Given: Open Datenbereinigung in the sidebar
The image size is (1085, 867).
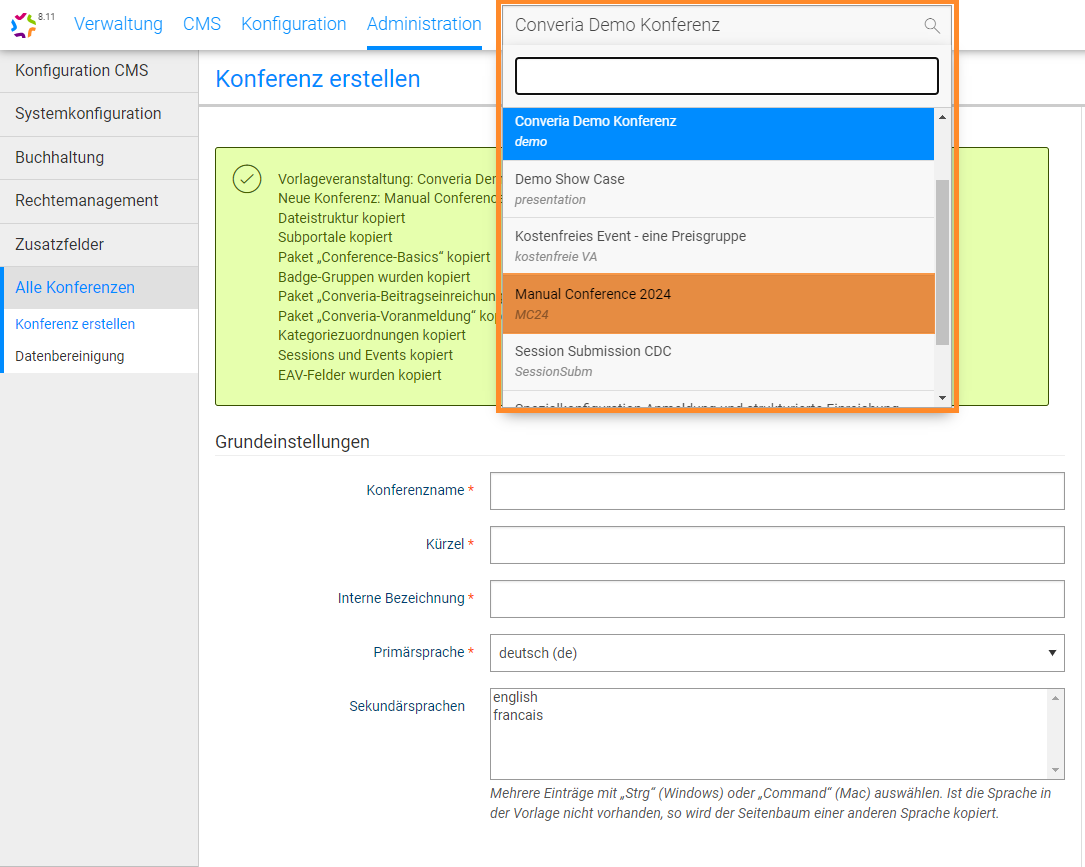Looking at the screenshot, I should [x=70, y=356].
